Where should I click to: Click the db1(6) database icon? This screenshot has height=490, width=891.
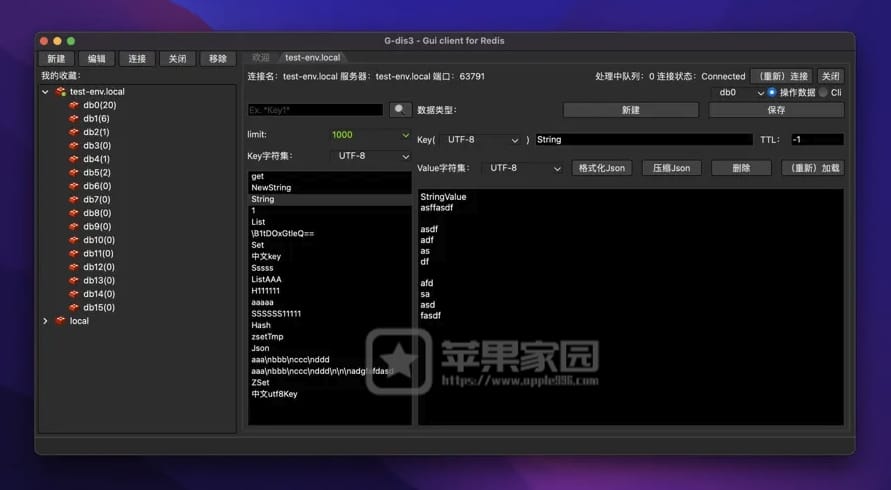pyautogui.click(x=73, y=119)
